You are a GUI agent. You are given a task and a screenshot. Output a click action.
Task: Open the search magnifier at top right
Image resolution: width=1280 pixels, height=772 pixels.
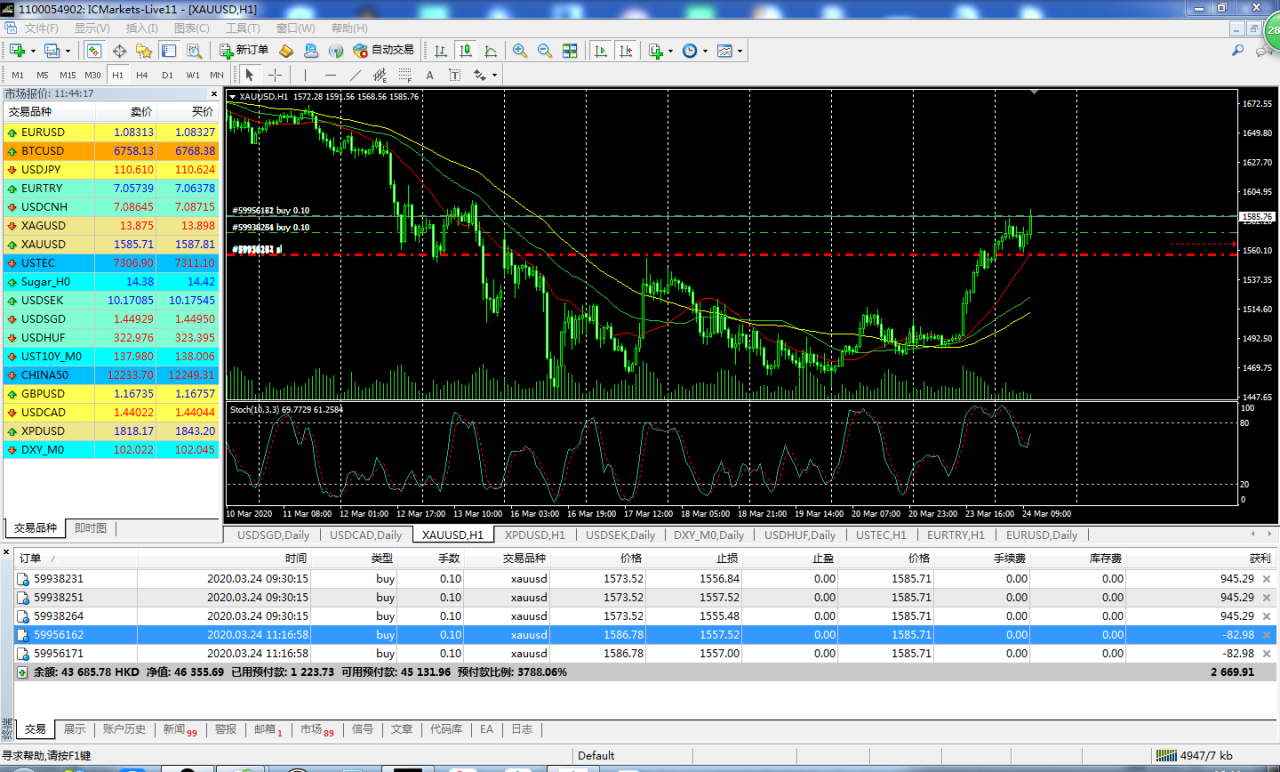pyautogui.click(x=1238, y=50)
